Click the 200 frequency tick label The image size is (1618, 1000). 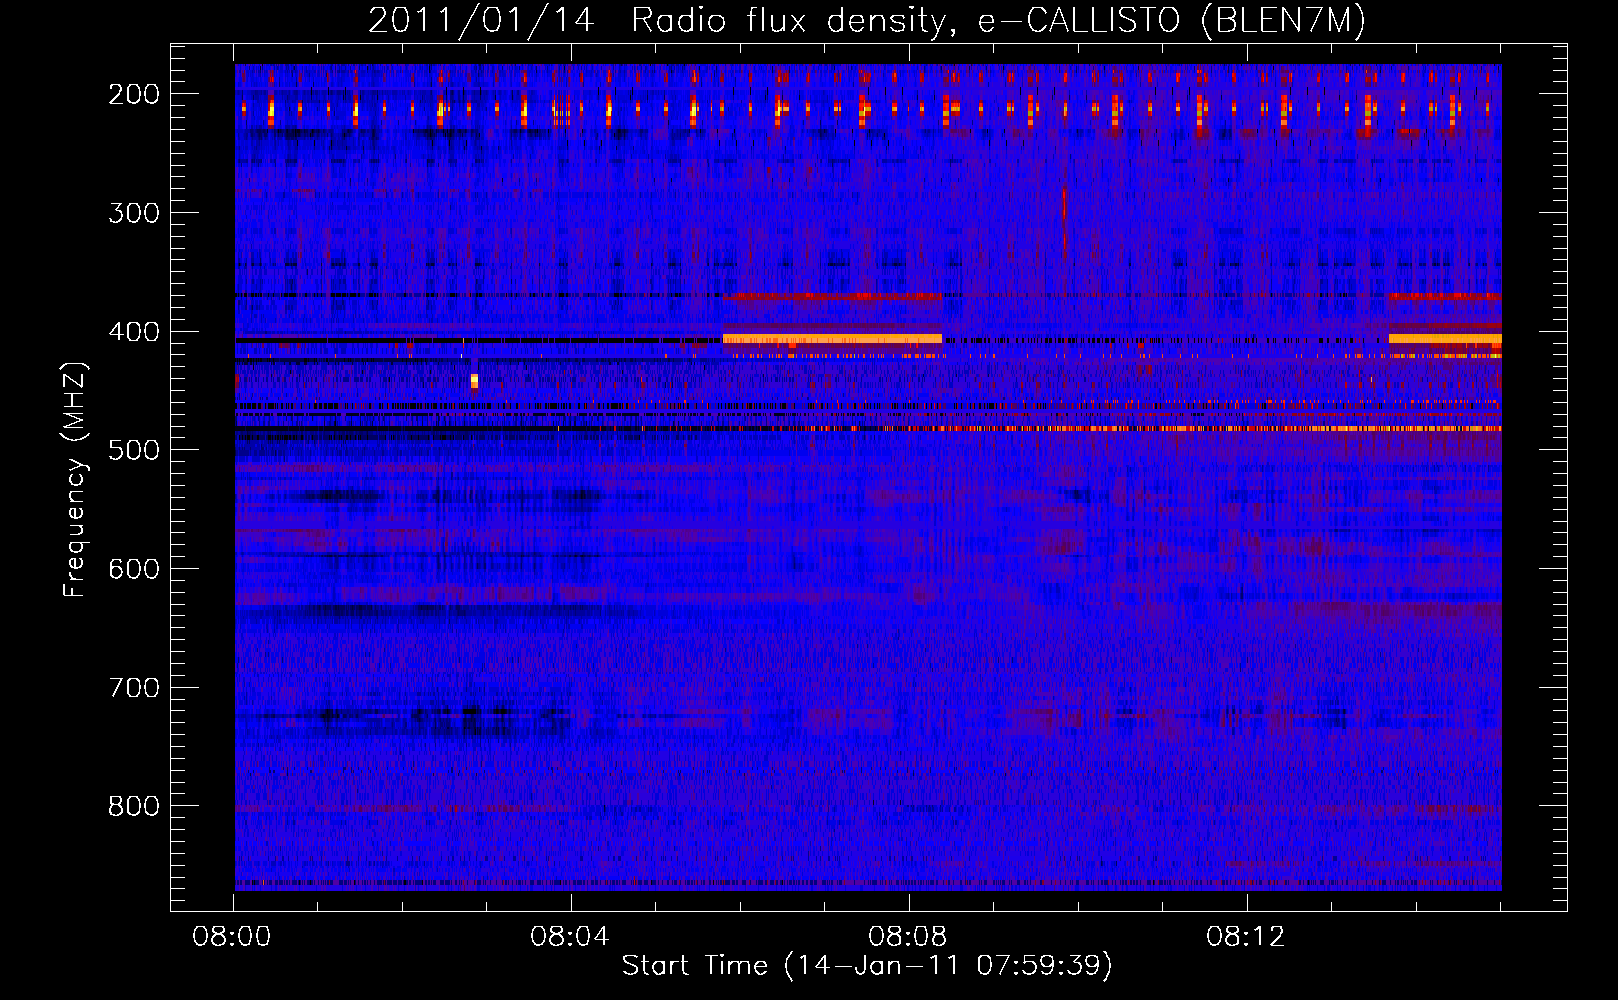pyautogui.click(x=133, y=94)
